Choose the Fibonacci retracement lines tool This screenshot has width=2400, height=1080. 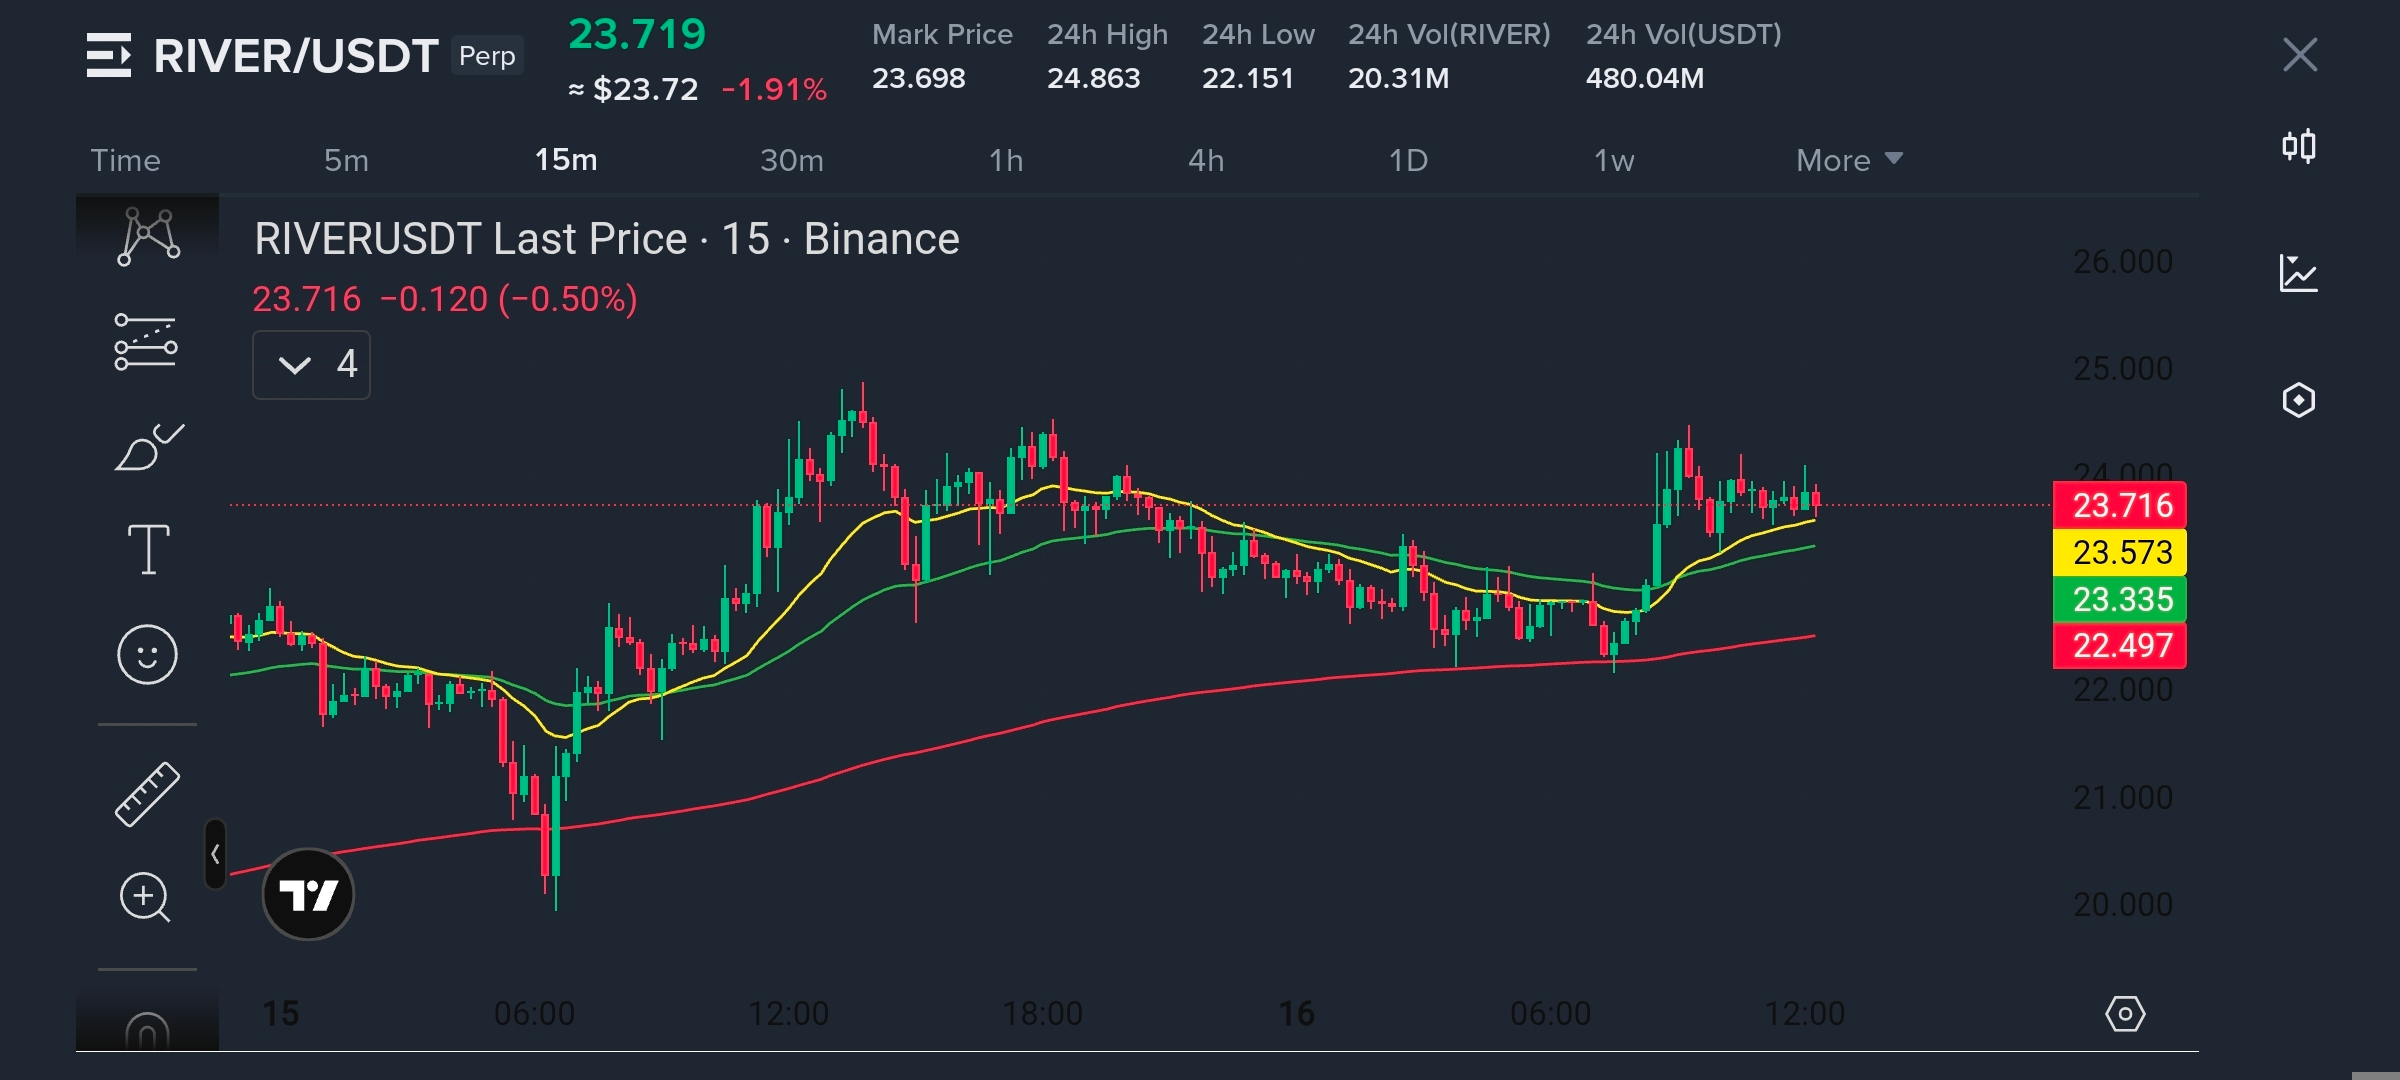pos(146,342)
